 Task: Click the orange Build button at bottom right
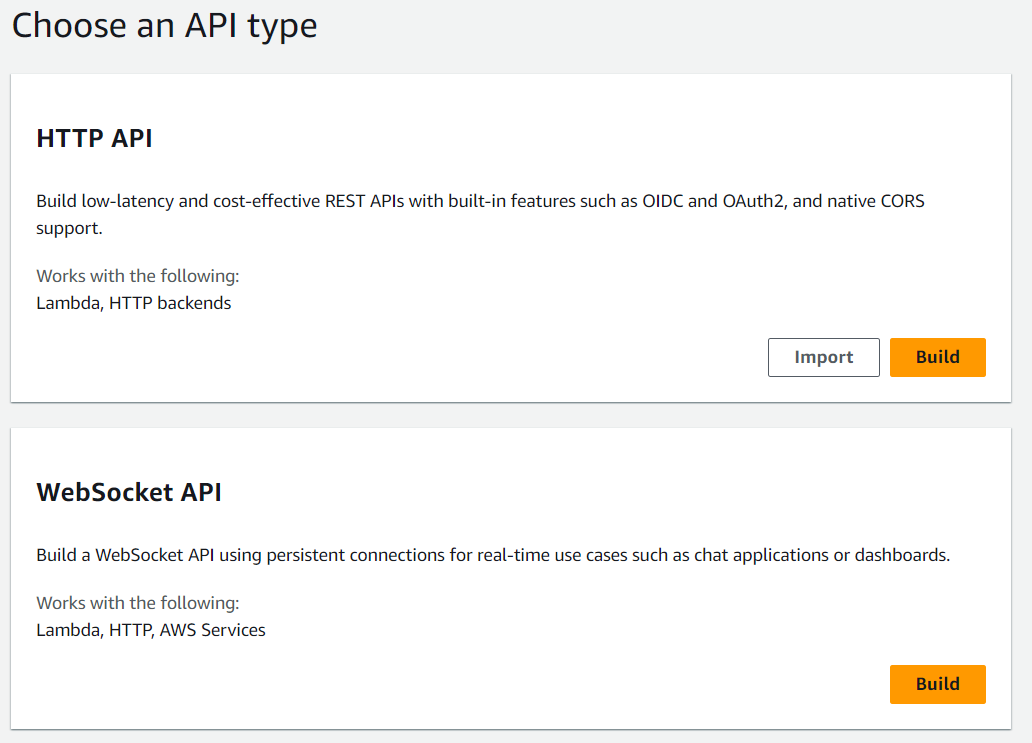point(937,684)
